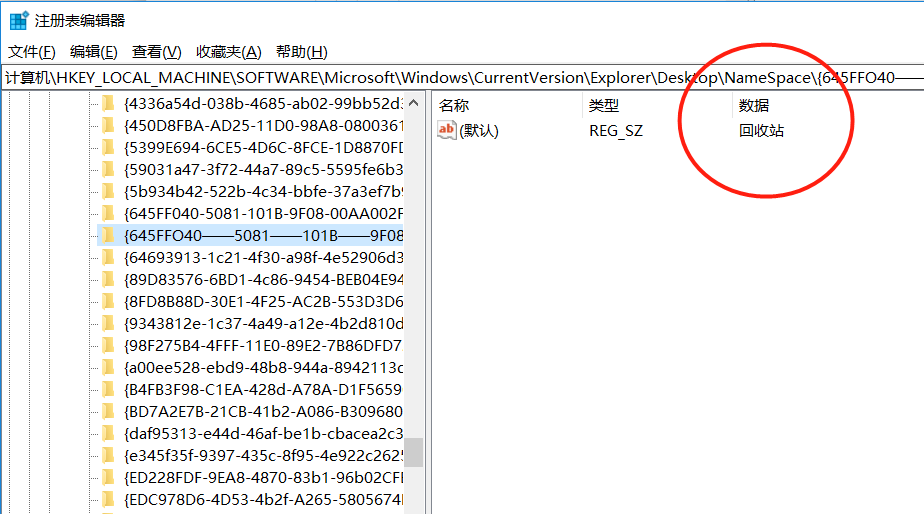Click the registry path address bar

click(463, 78)
